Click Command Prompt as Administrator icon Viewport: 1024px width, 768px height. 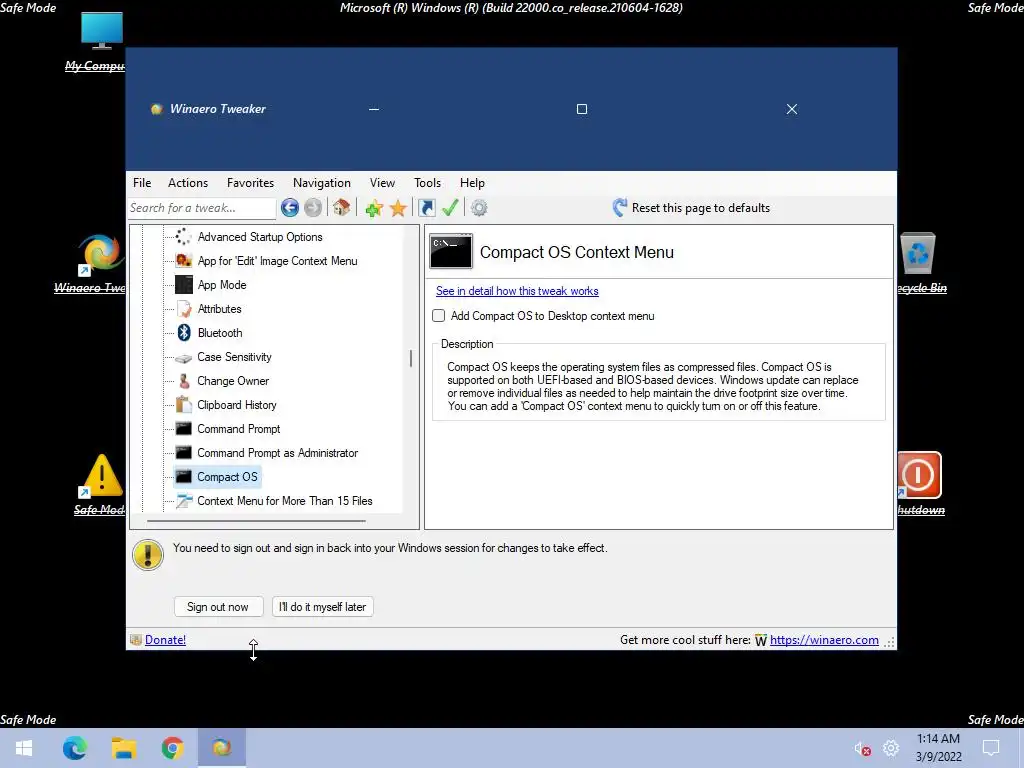pyautogui.click(x=184, y=453)
